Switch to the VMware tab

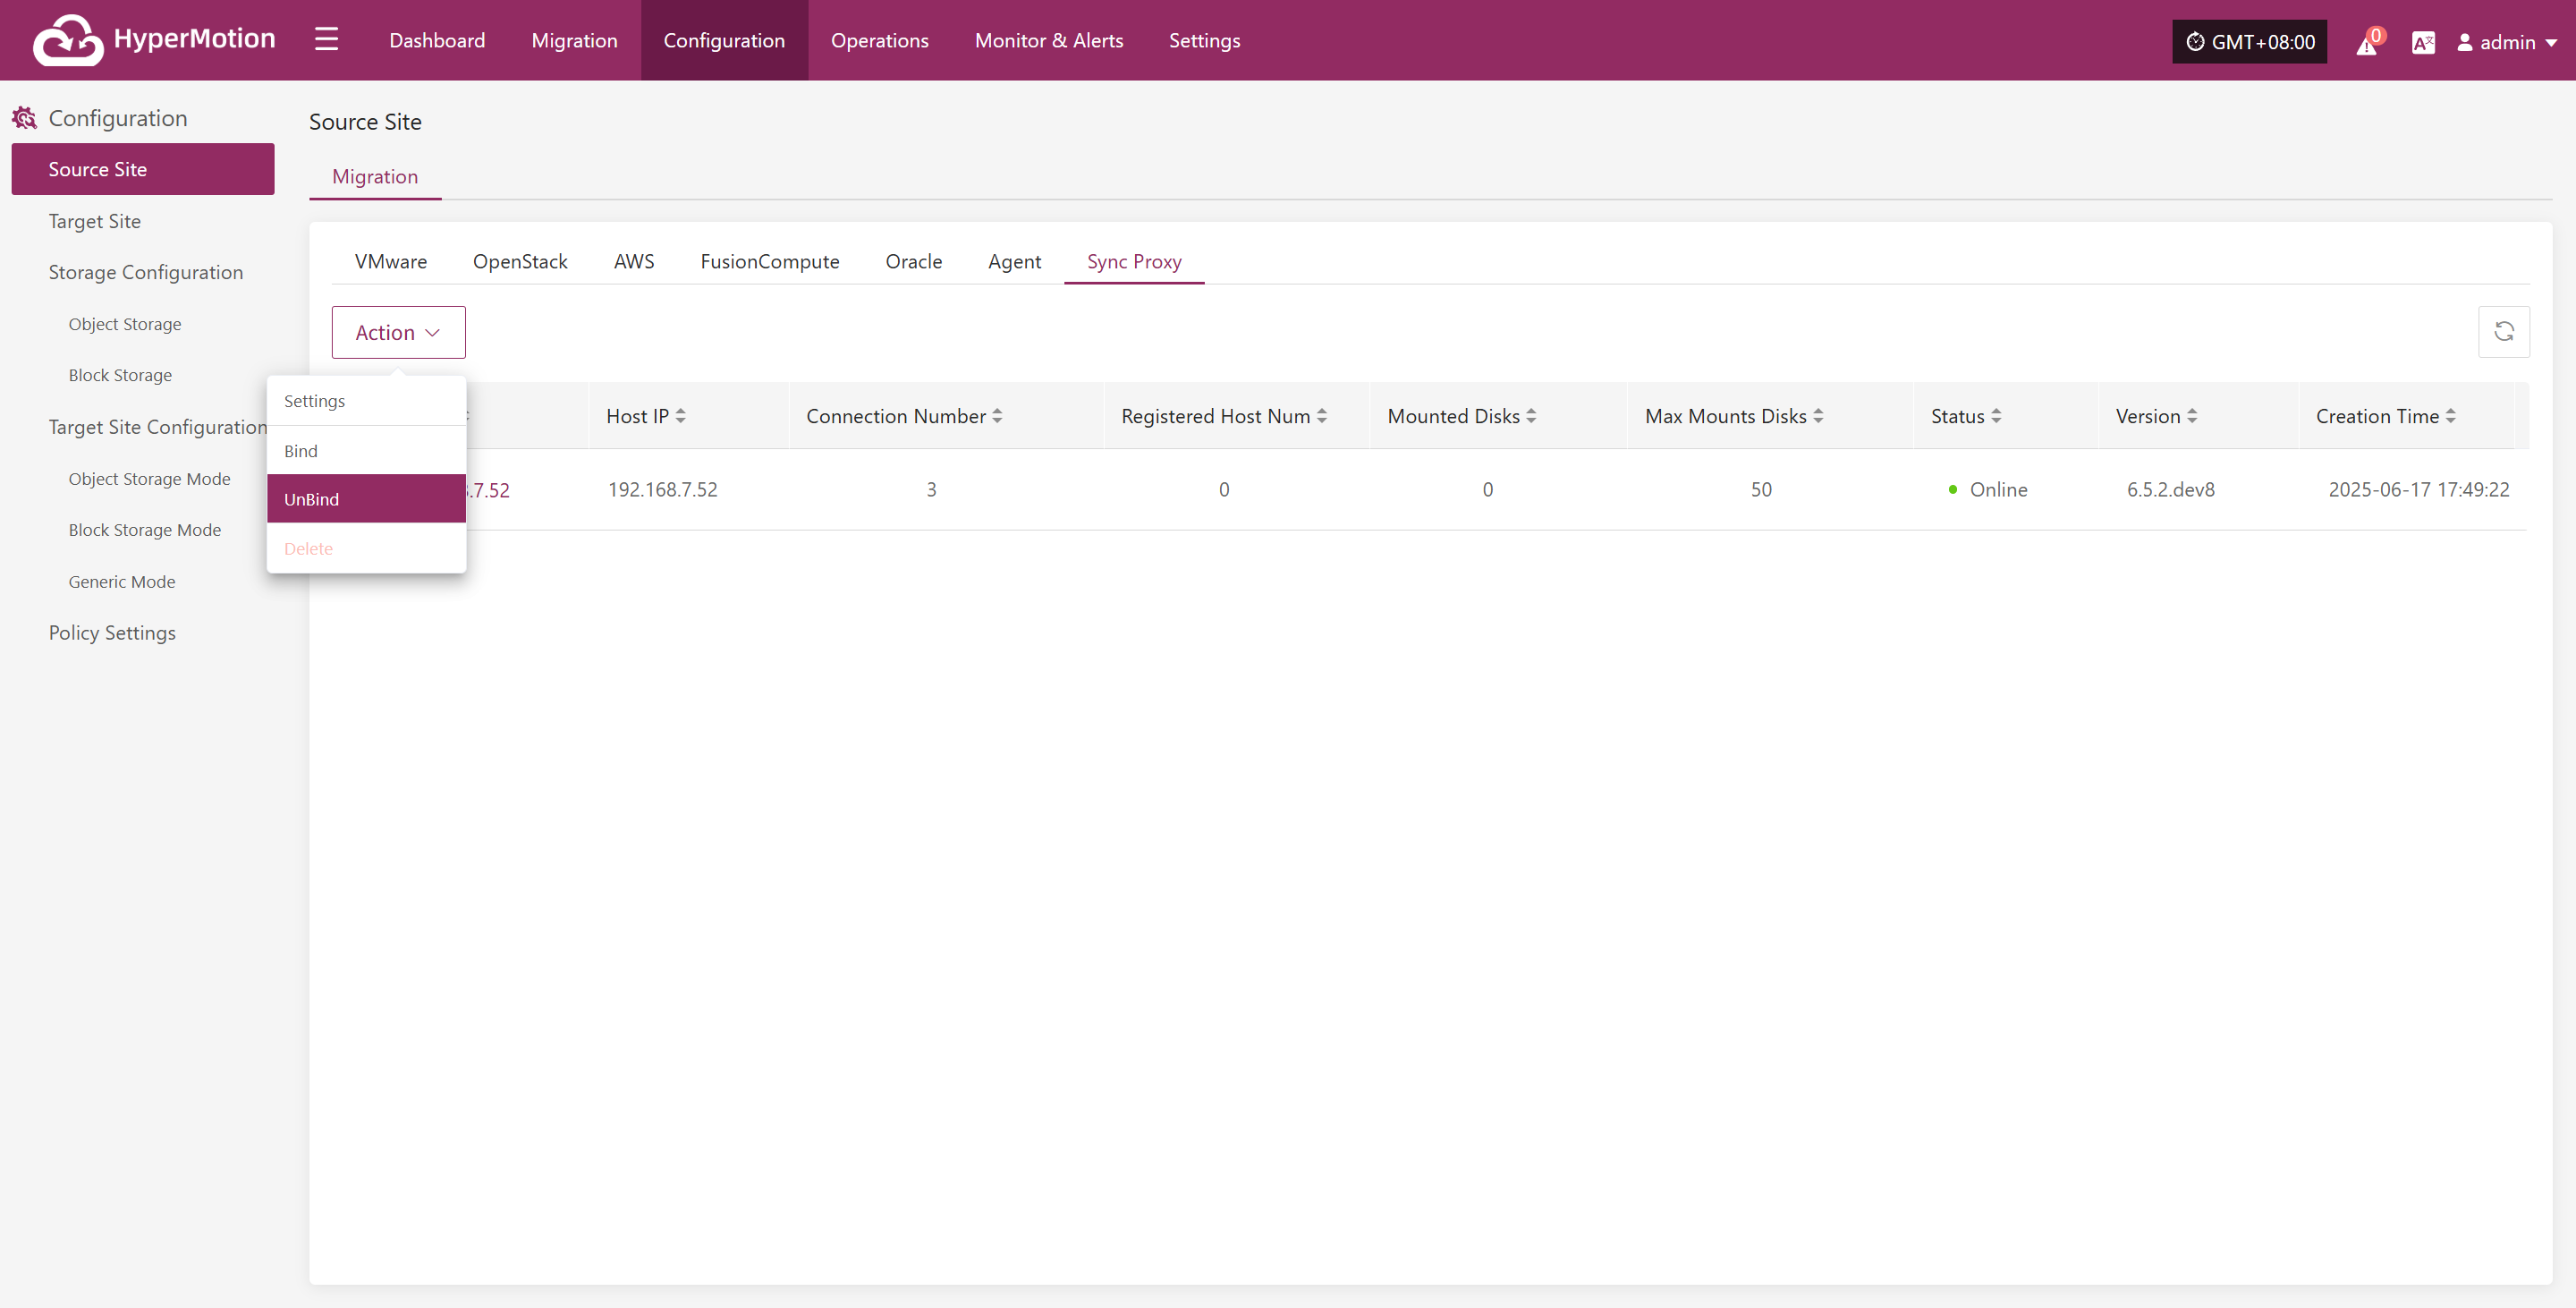(391, 261)
